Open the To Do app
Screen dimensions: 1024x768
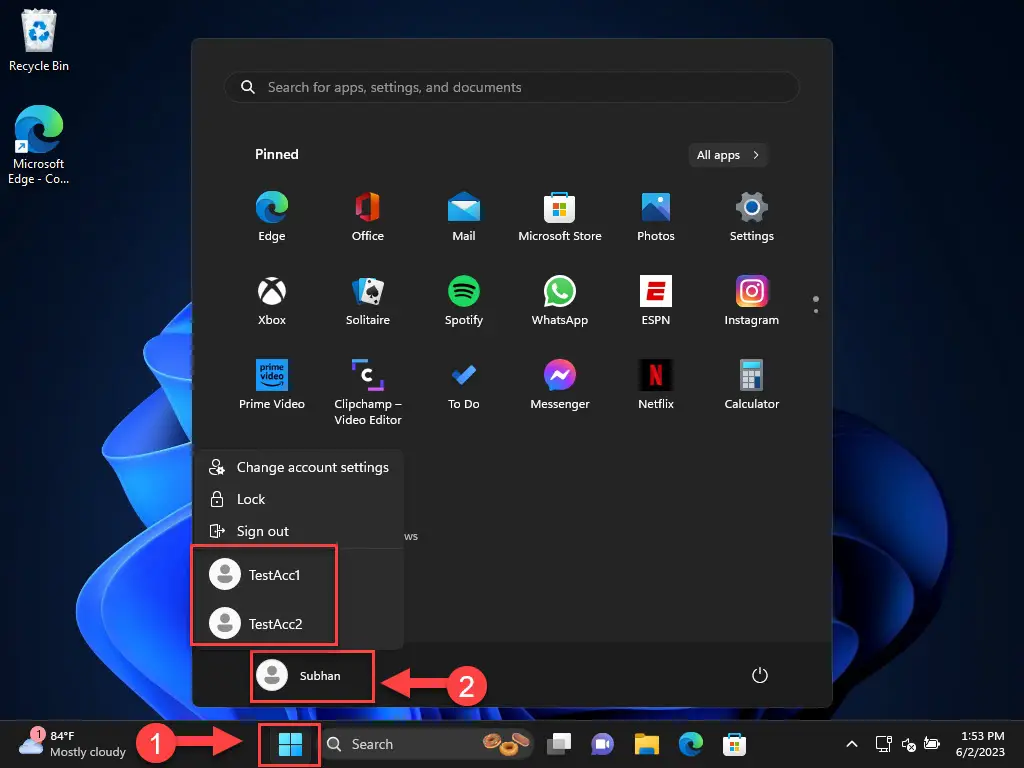[x=464, y=385]
